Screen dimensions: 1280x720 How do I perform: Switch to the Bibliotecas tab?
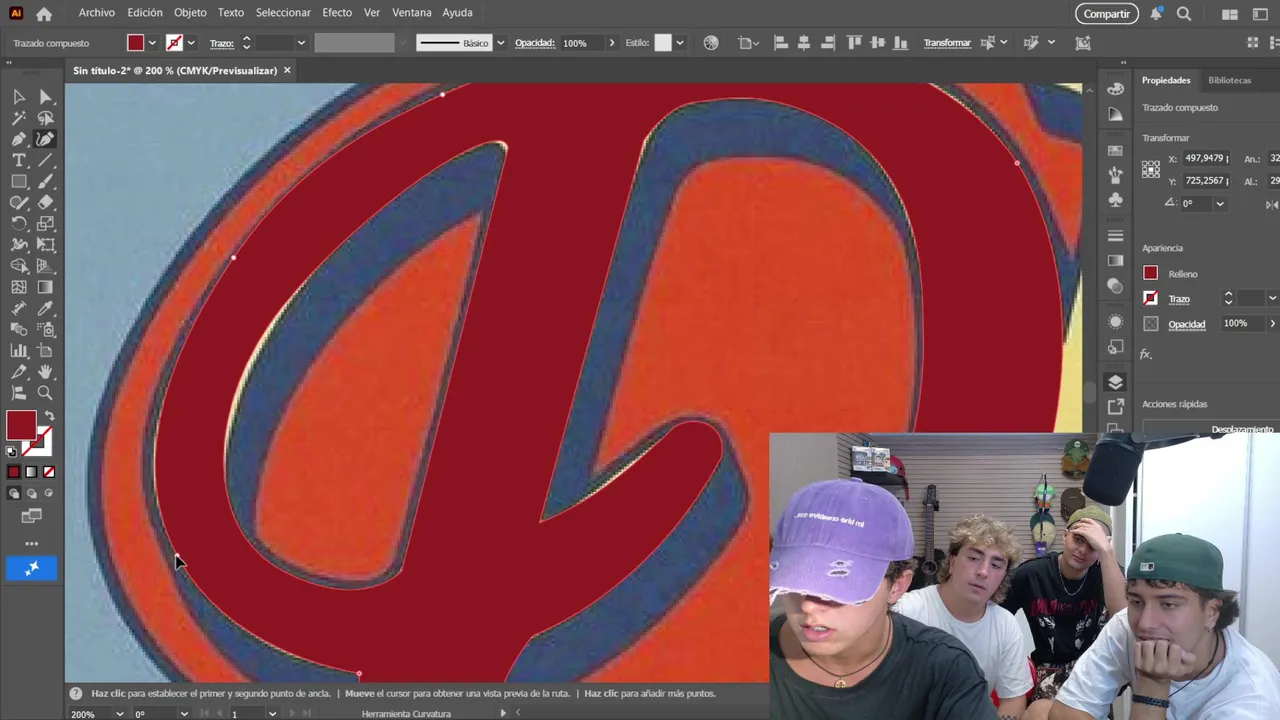click(1229, 80)
